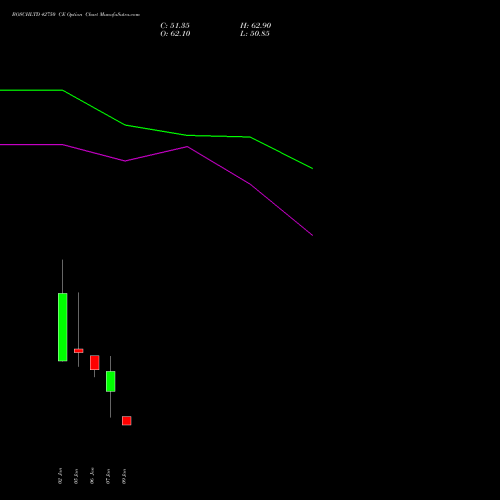Click the 09 Jan date axis label
Screen dimensions: 500x500
pyautogui.click(x=124, y=476)
